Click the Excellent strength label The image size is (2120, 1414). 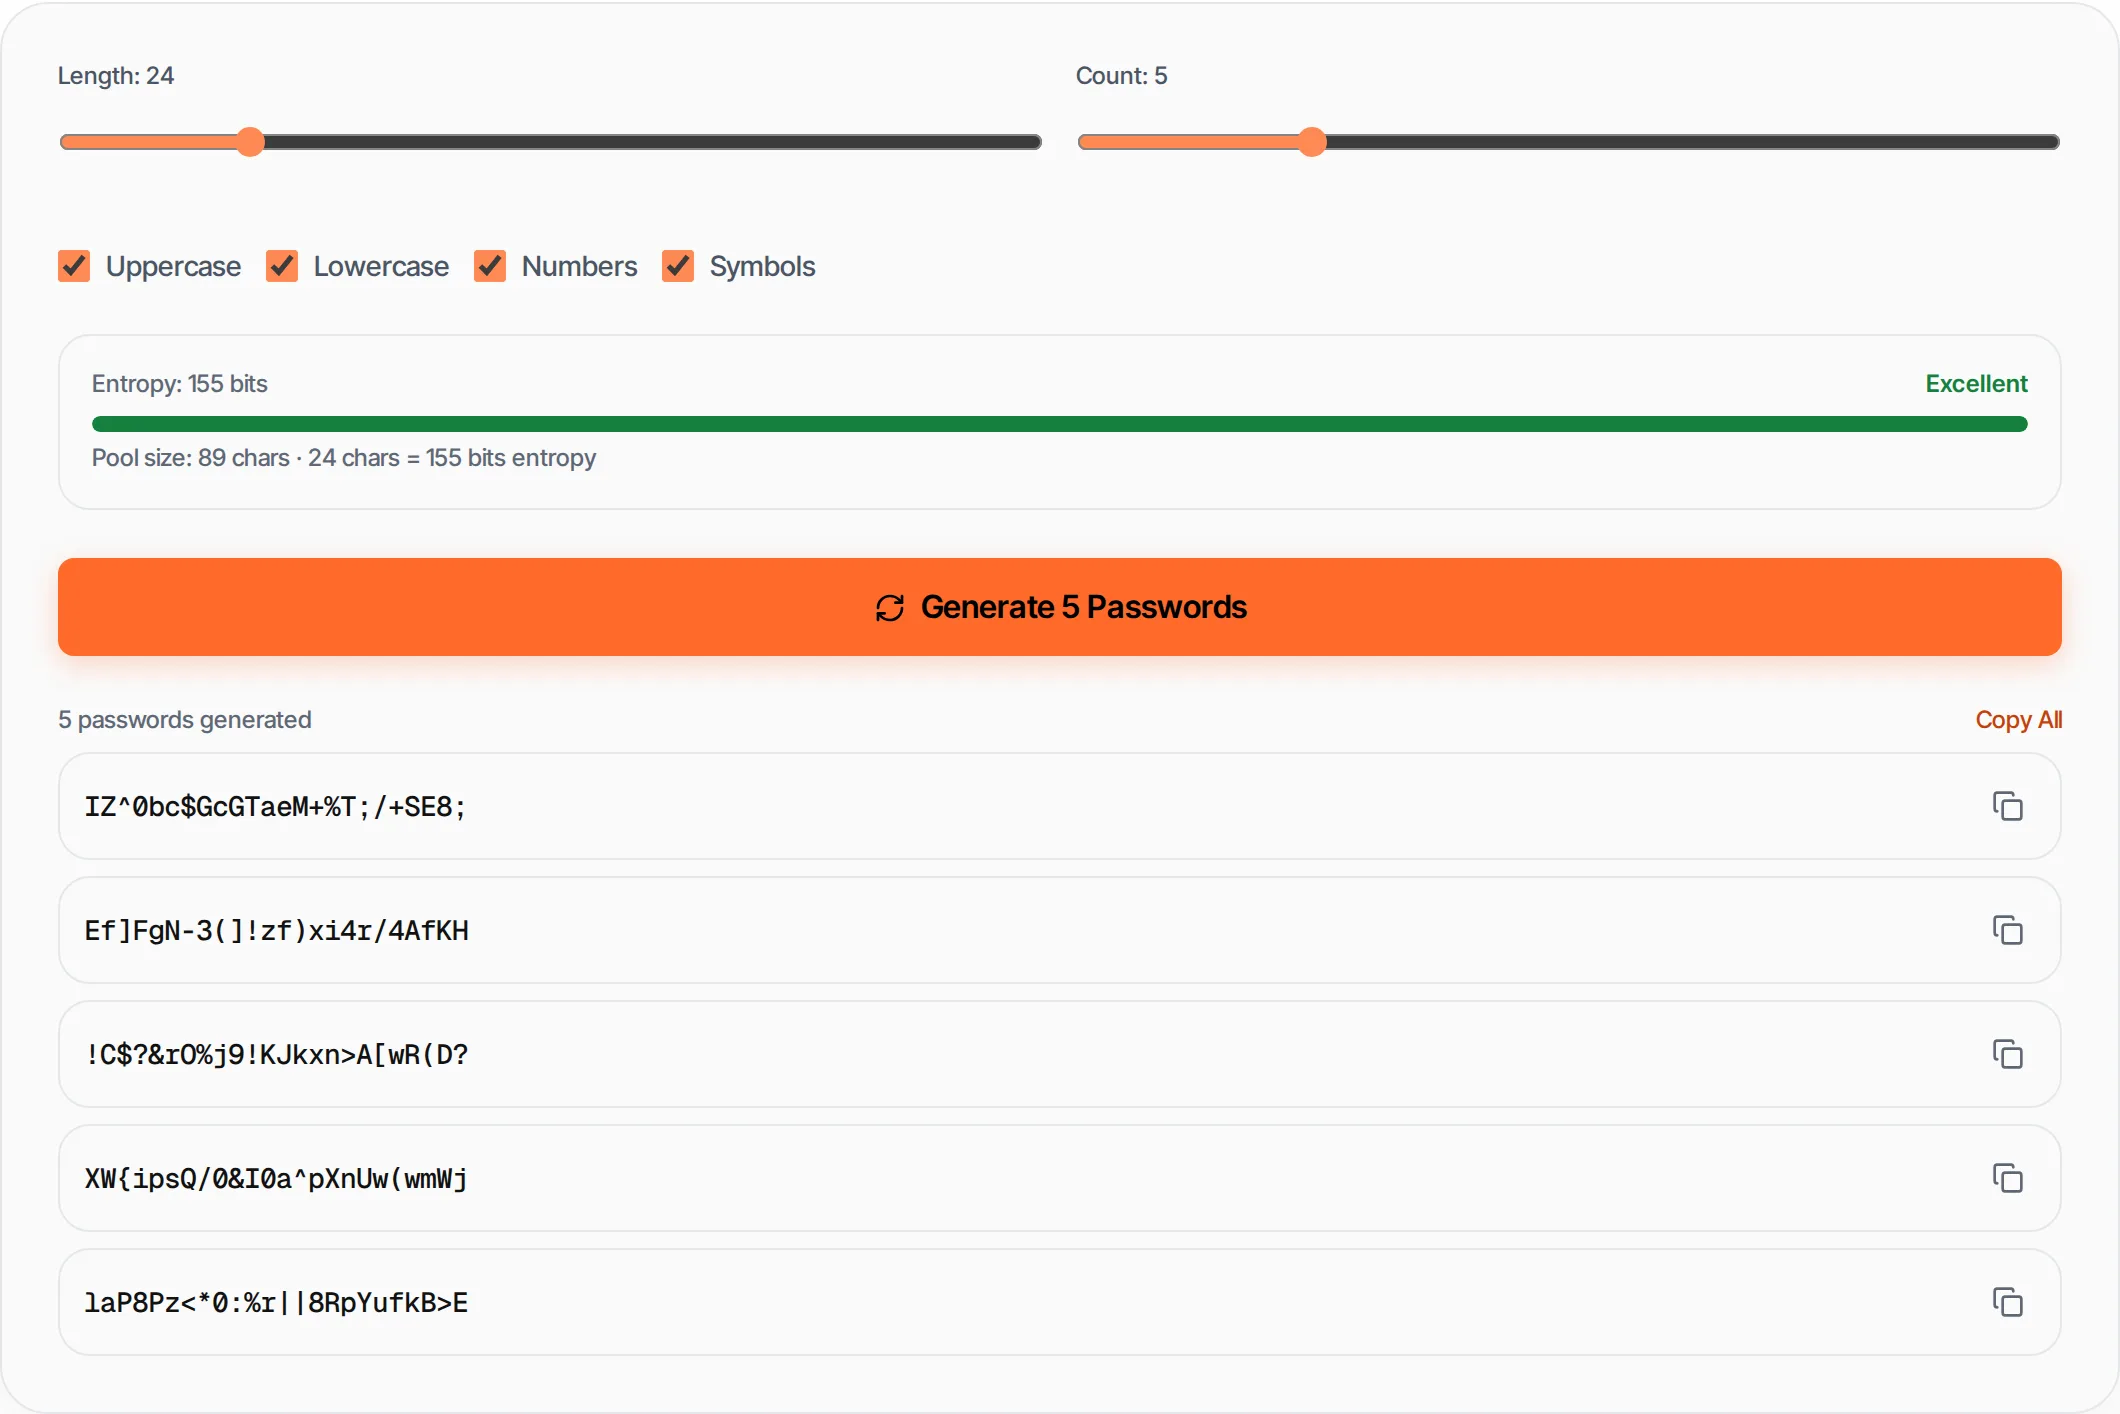(1976, 384)
